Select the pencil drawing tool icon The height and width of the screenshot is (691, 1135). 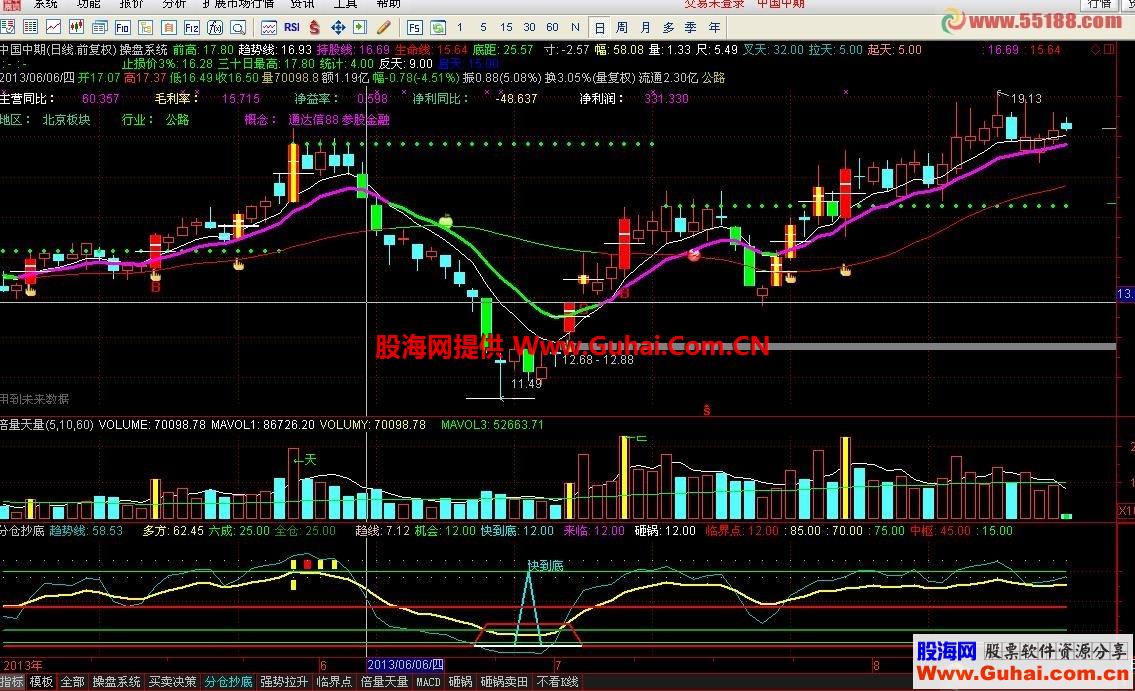pos(384,27)
